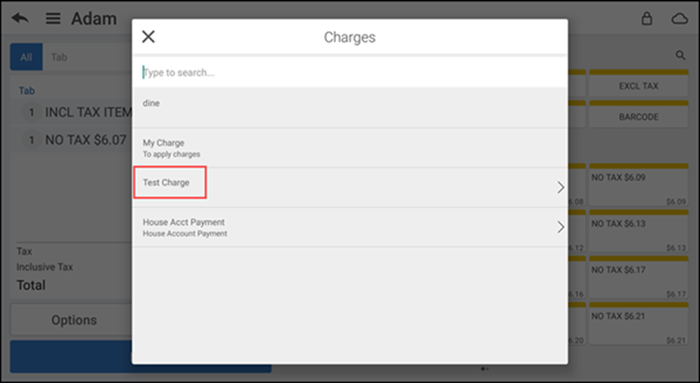The height and width of the screenshot is (383, 700).
Task: Click quantity badge of INCL TAX ITEM
Action: pos(31,112)
